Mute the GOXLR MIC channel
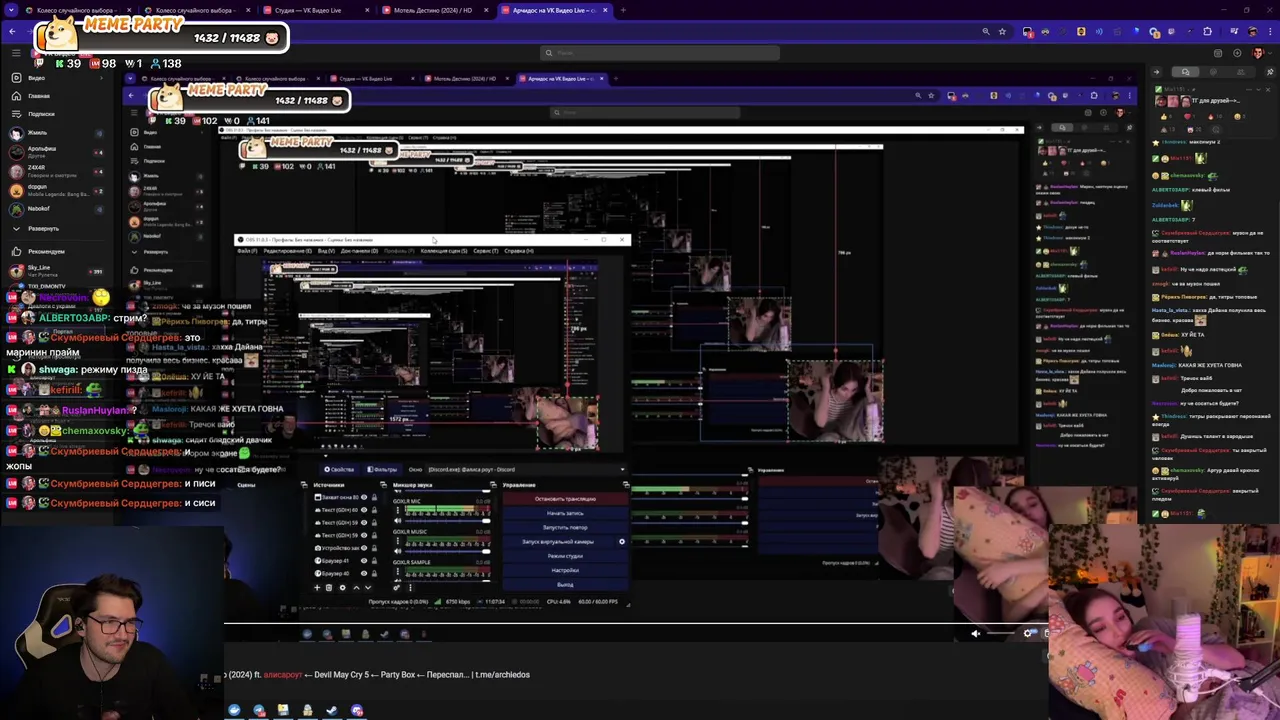The image size is (1280, 720). coord(398,519)
